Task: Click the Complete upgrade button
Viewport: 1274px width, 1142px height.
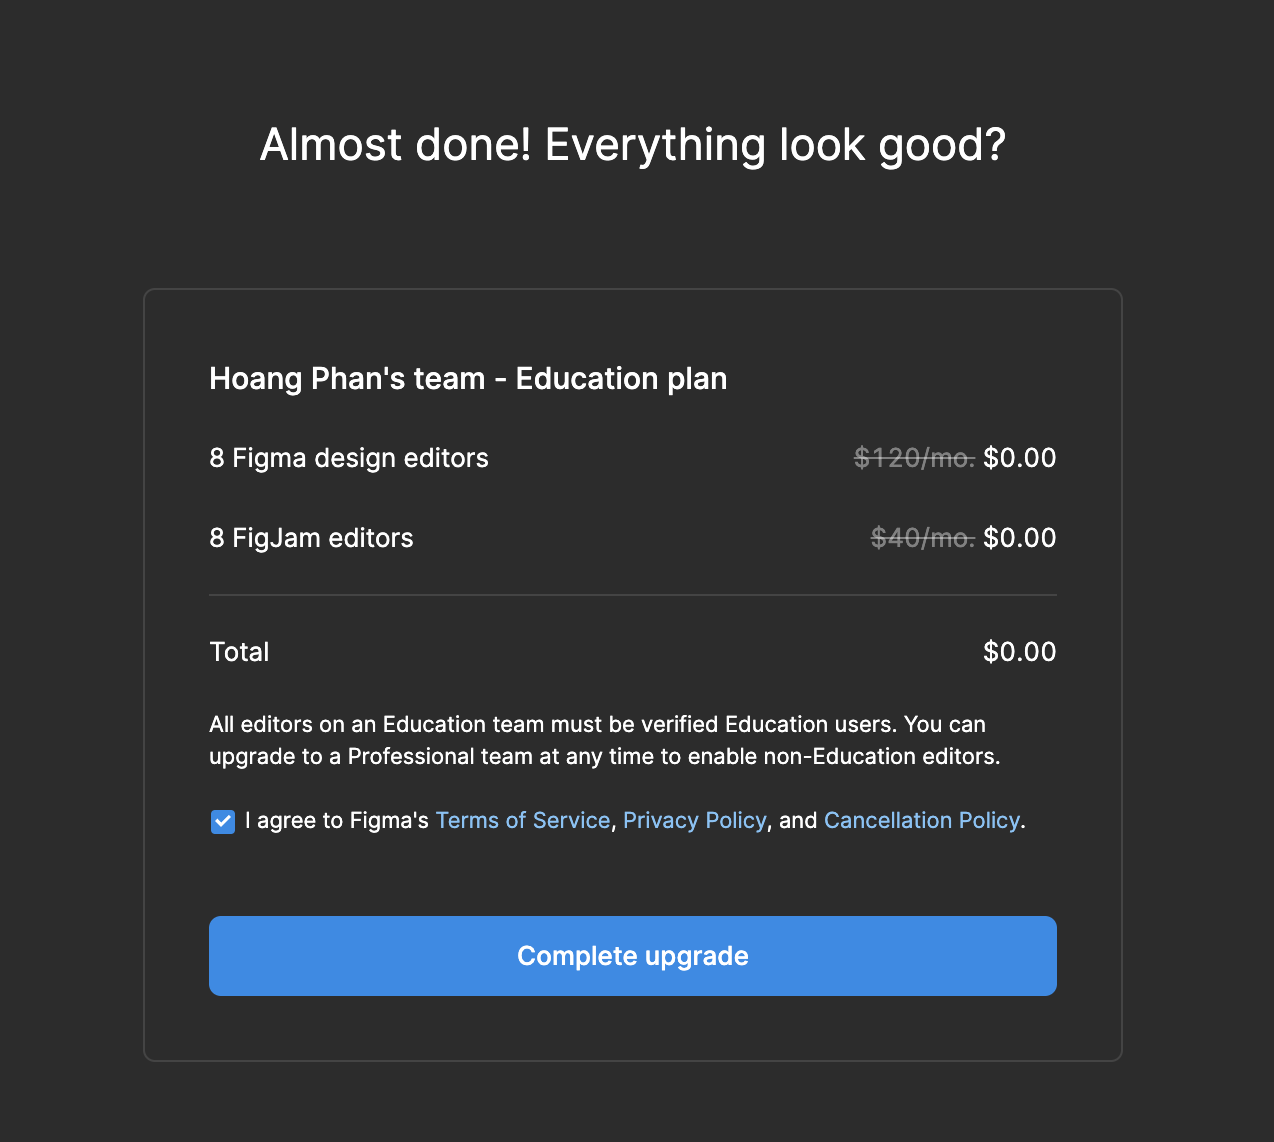Action: [632, 956]
